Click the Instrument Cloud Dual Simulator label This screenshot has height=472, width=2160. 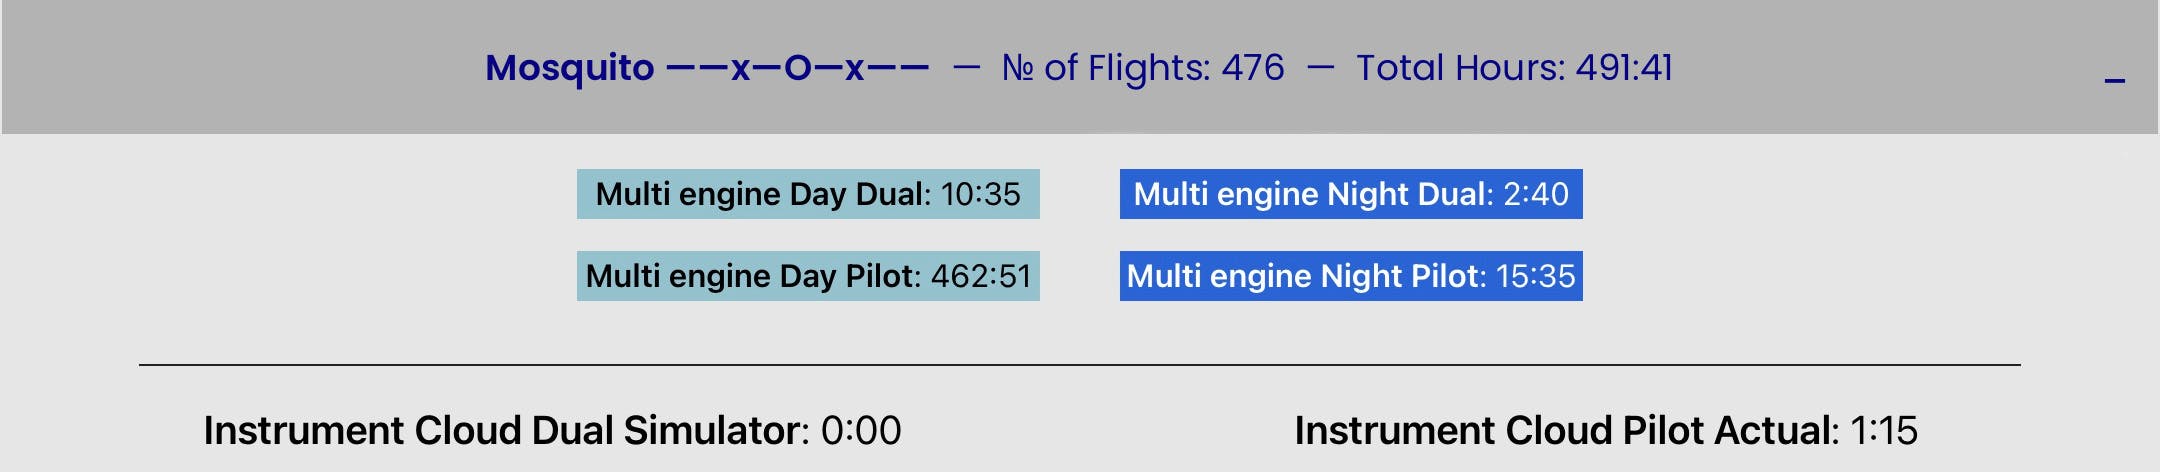click(506, 431)
